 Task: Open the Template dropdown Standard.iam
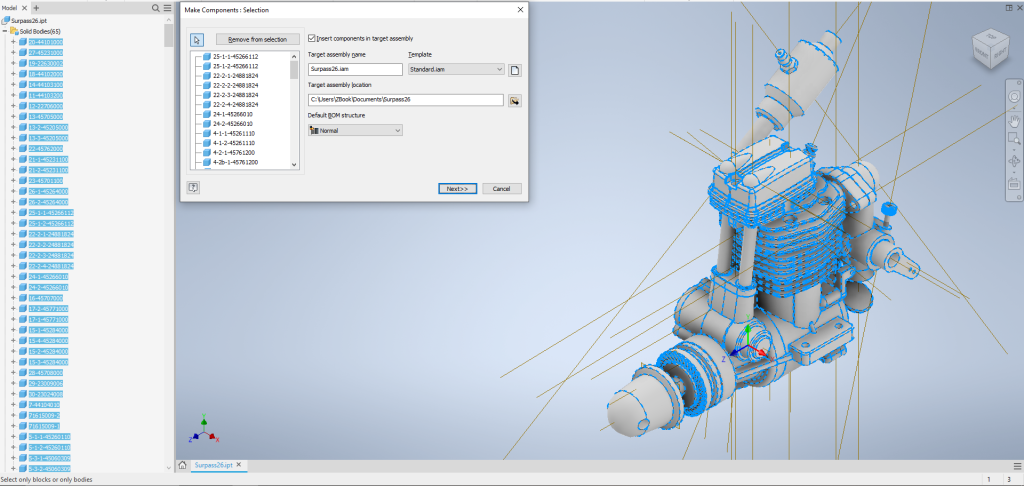[455, 70]
